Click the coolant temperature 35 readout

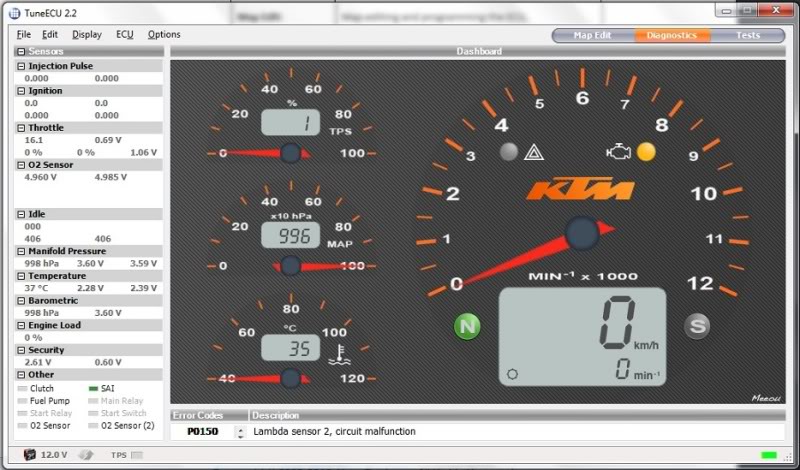291,348
